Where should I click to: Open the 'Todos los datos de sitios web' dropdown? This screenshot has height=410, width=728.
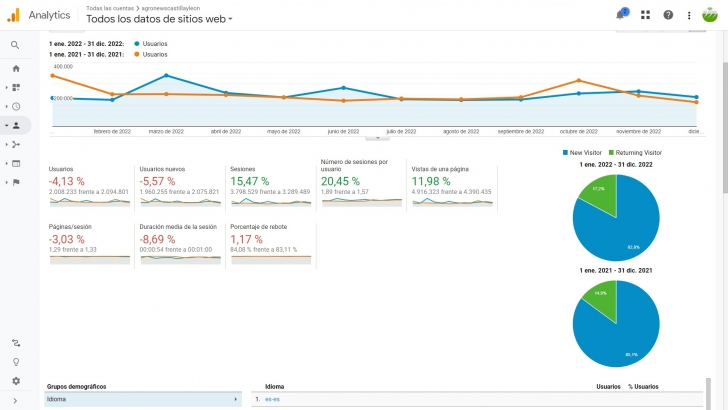pos(160,19)
